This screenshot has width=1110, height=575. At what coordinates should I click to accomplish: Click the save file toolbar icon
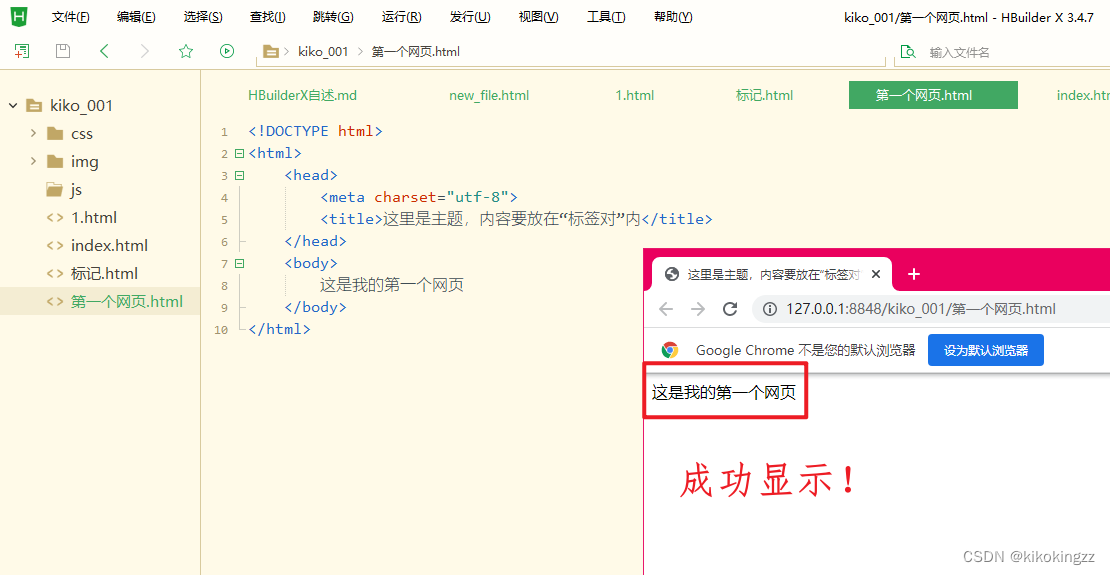63,51
